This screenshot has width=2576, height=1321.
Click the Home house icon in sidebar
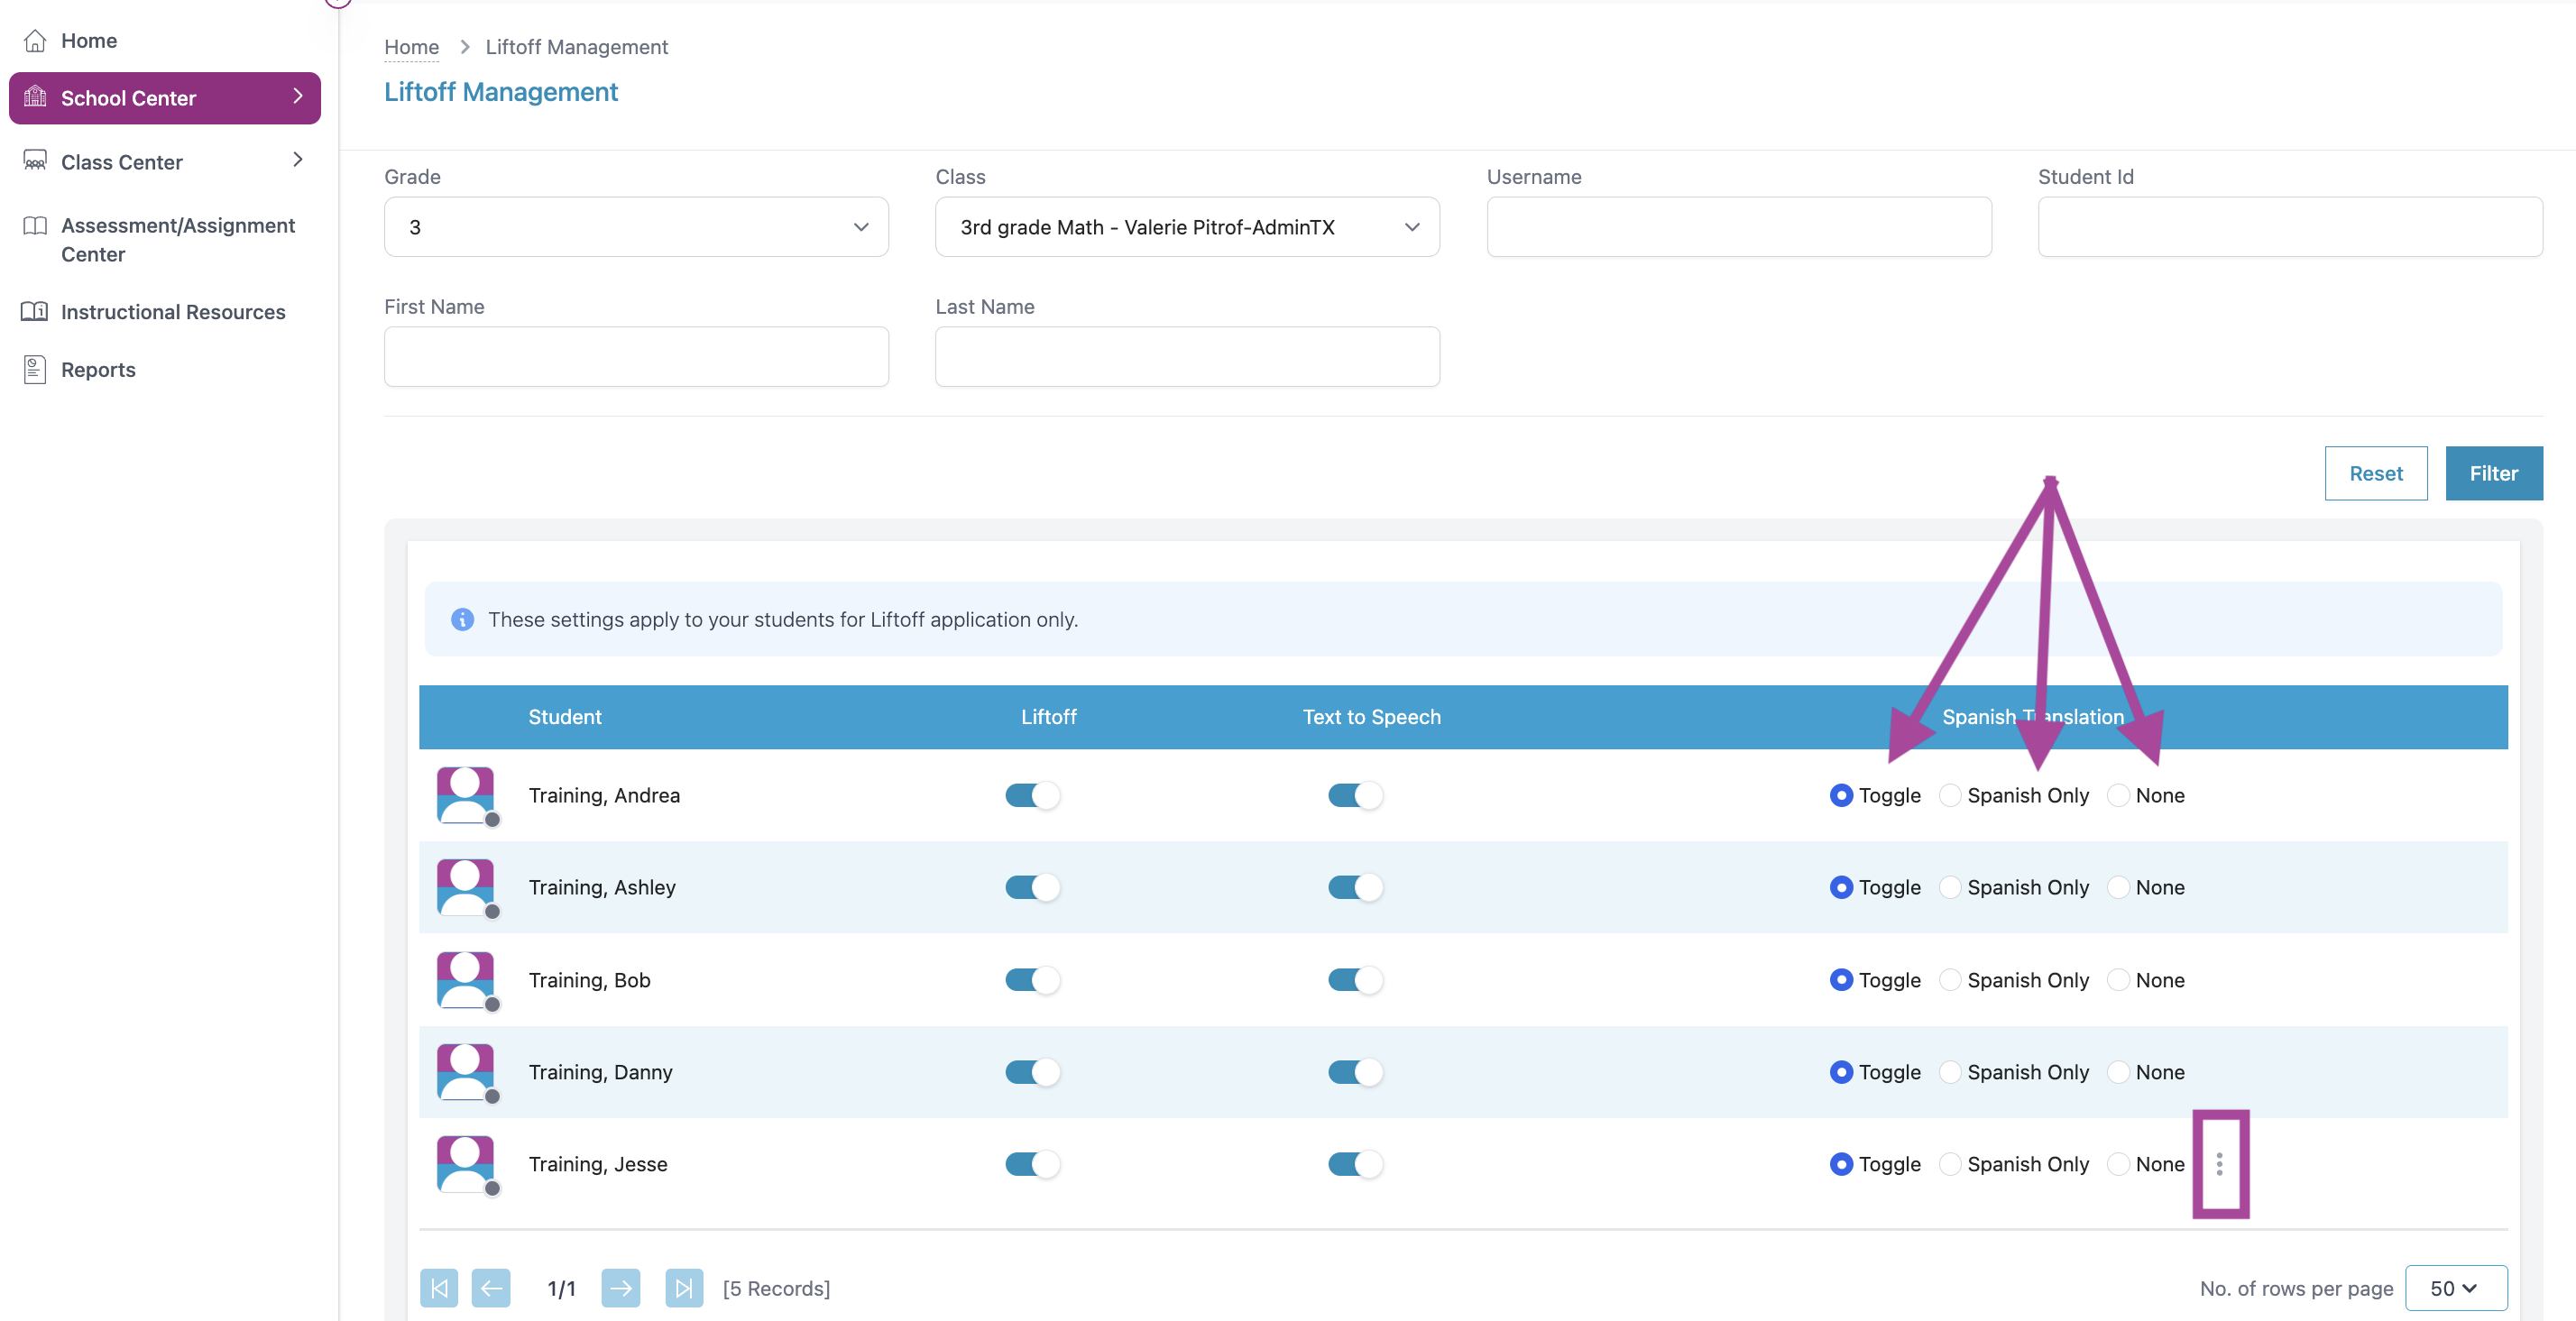coord(35,40)
